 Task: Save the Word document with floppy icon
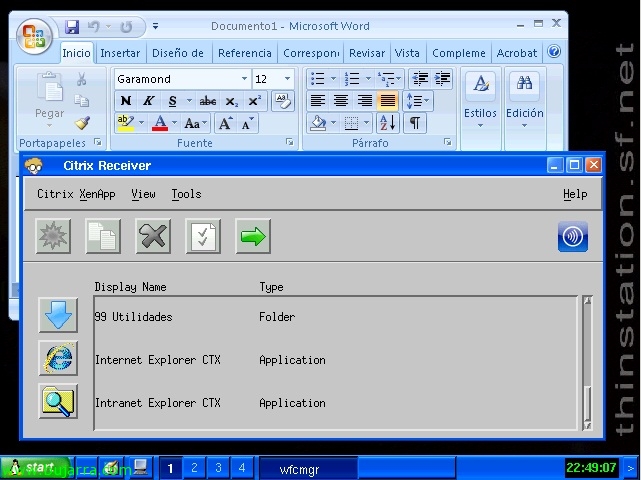coord(72,27)
